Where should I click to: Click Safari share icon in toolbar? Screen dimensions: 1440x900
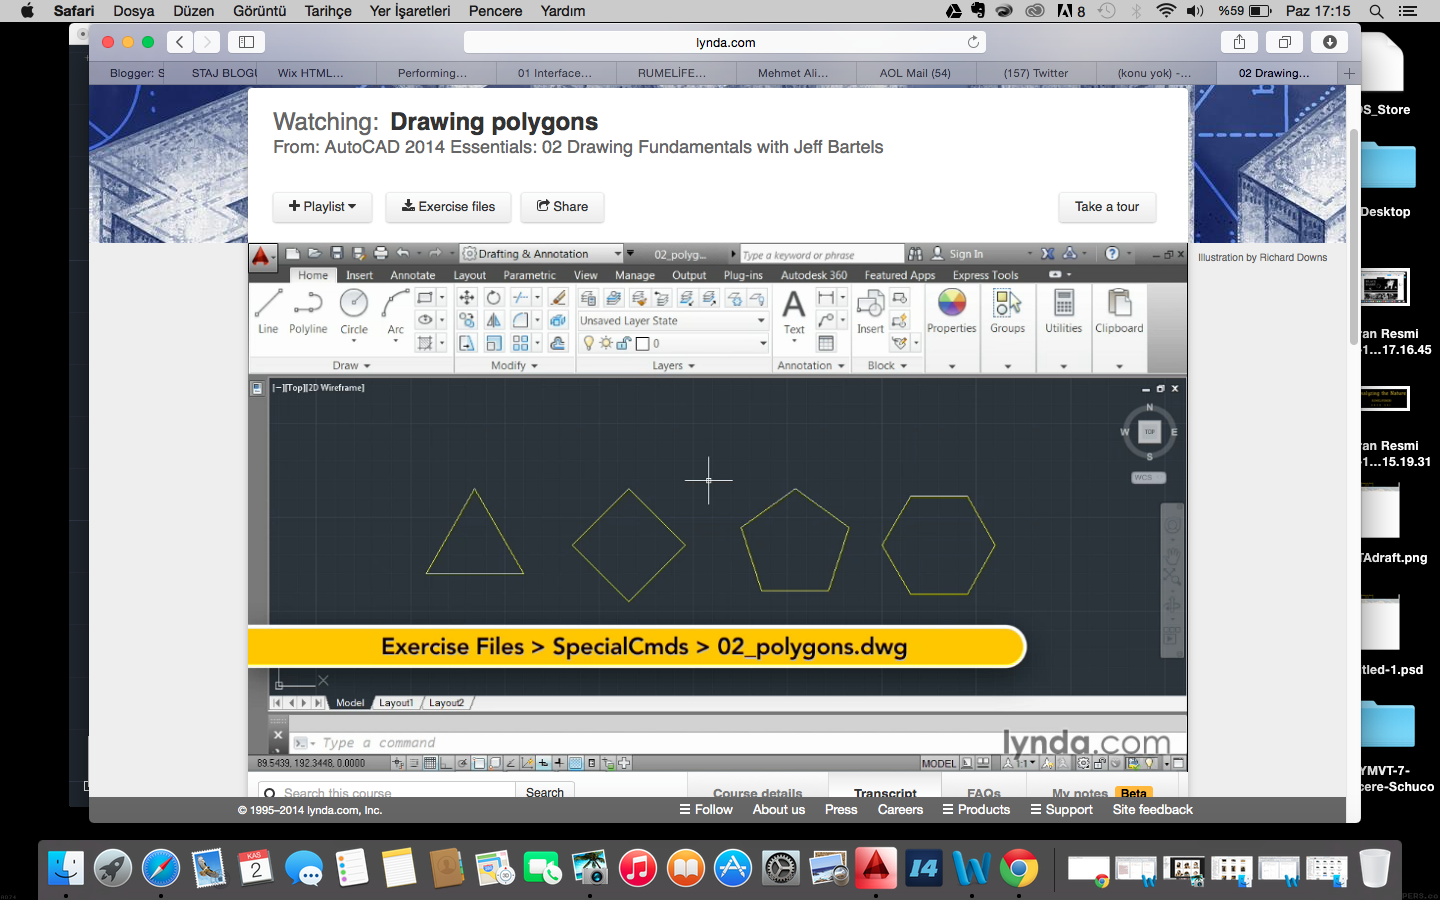point(1239,42)
